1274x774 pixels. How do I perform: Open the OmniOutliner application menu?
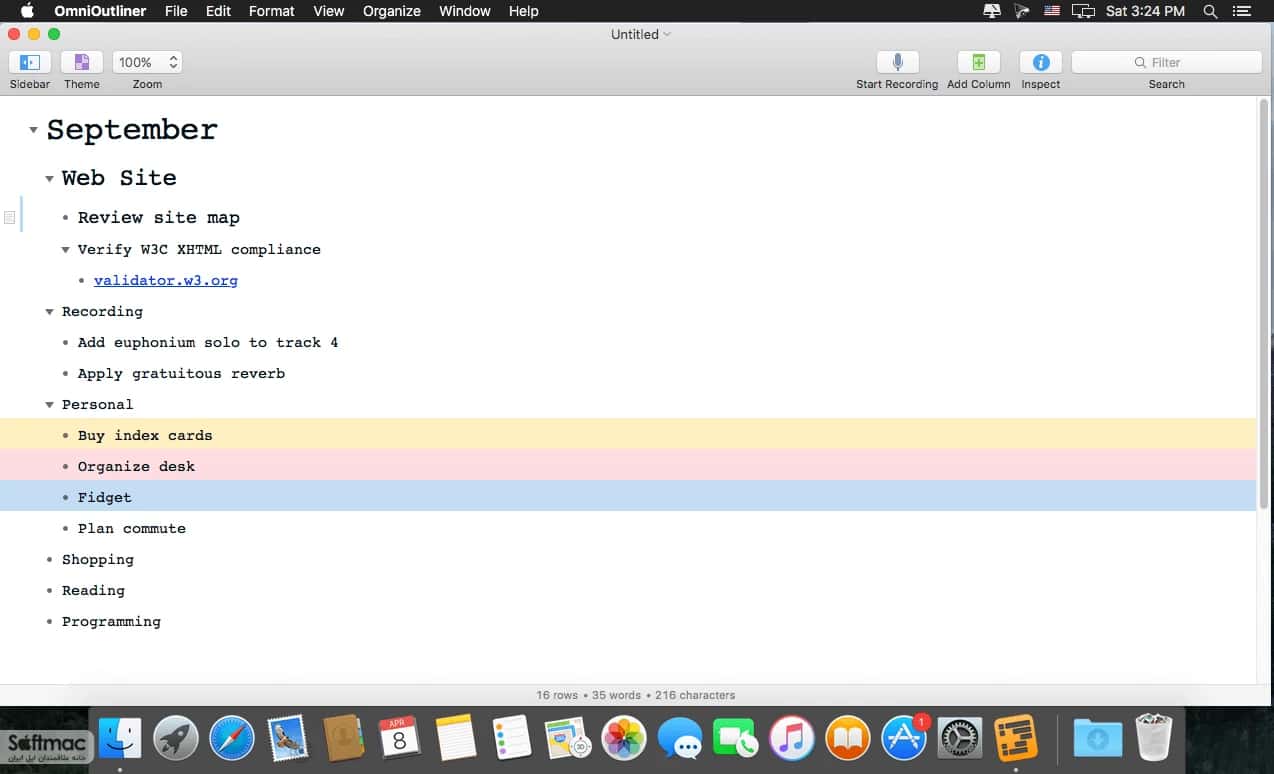pyautogui.click(x=99, y=11)
